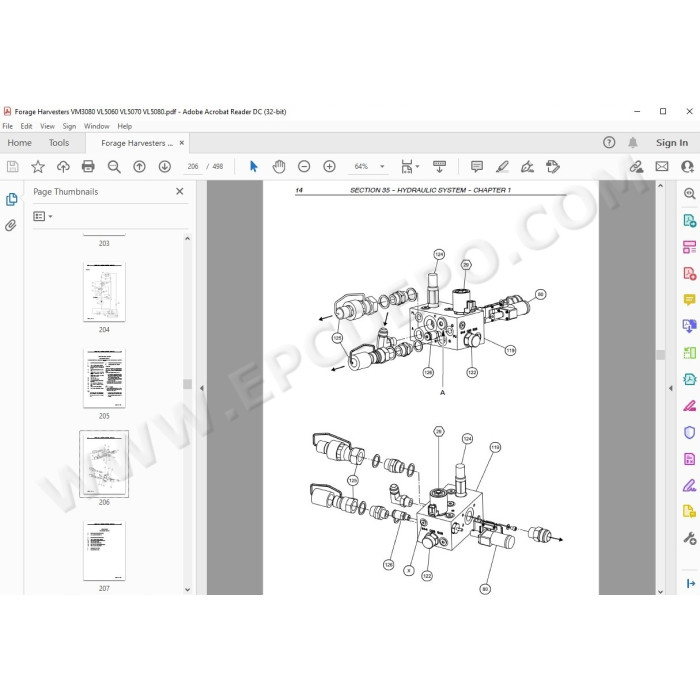Open the Edit menu
The image size is (700, 700).
(26, 126)
